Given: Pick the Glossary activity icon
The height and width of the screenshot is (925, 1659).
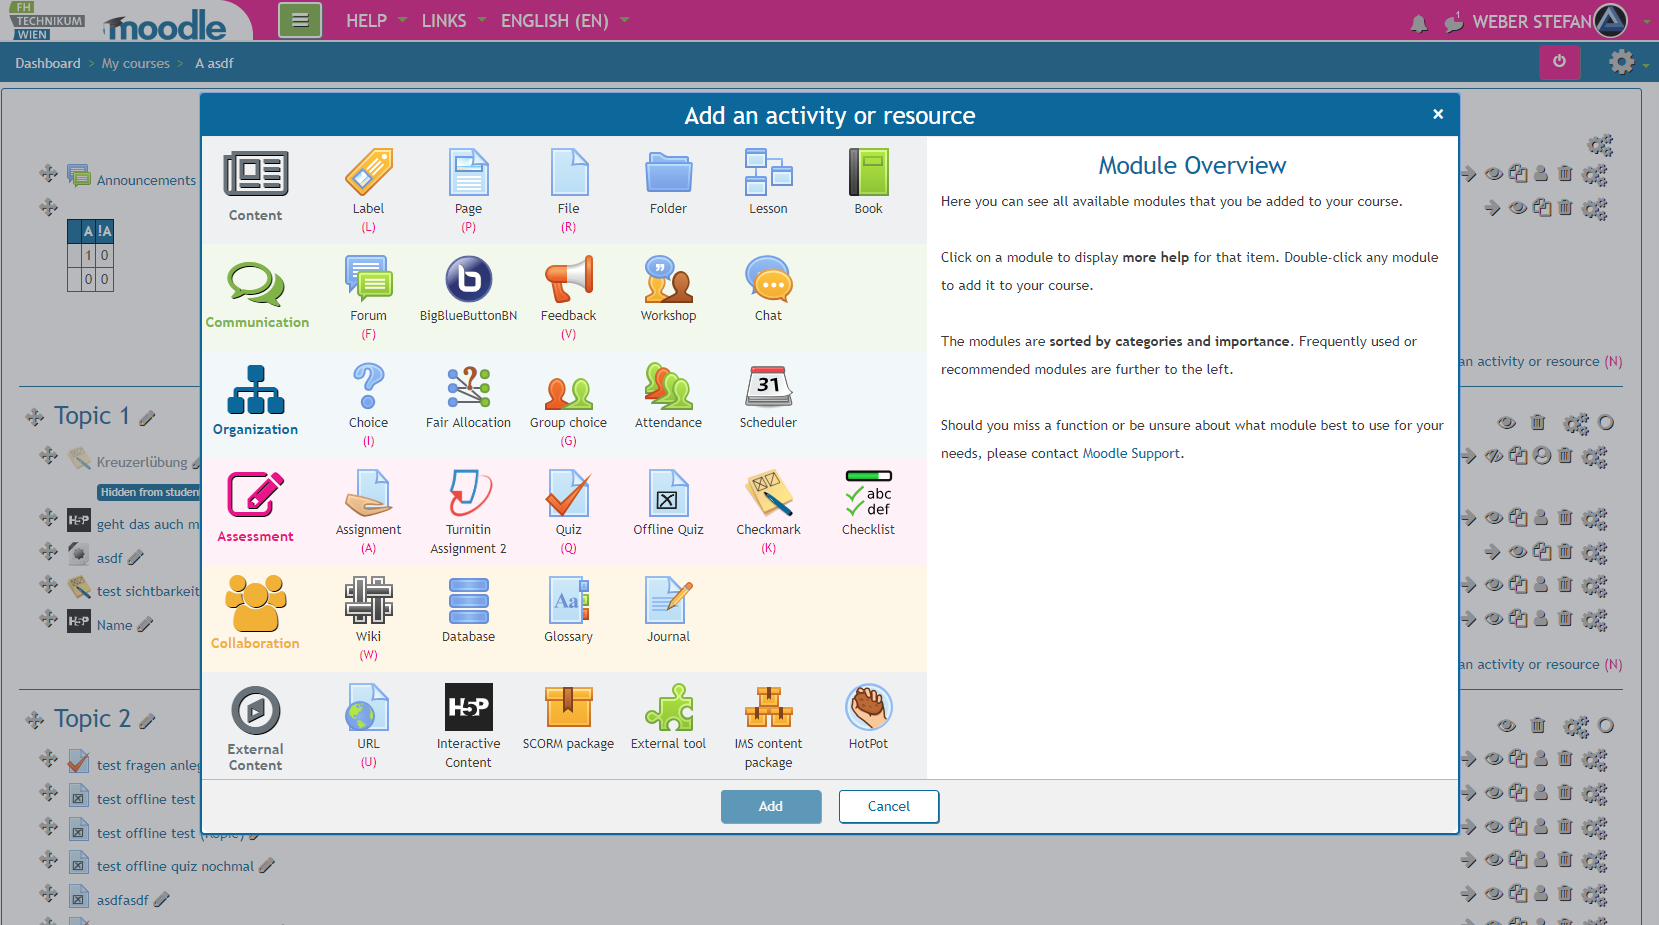Looking at the screenshot, I should pyautogui.click(x=568, y=600).
